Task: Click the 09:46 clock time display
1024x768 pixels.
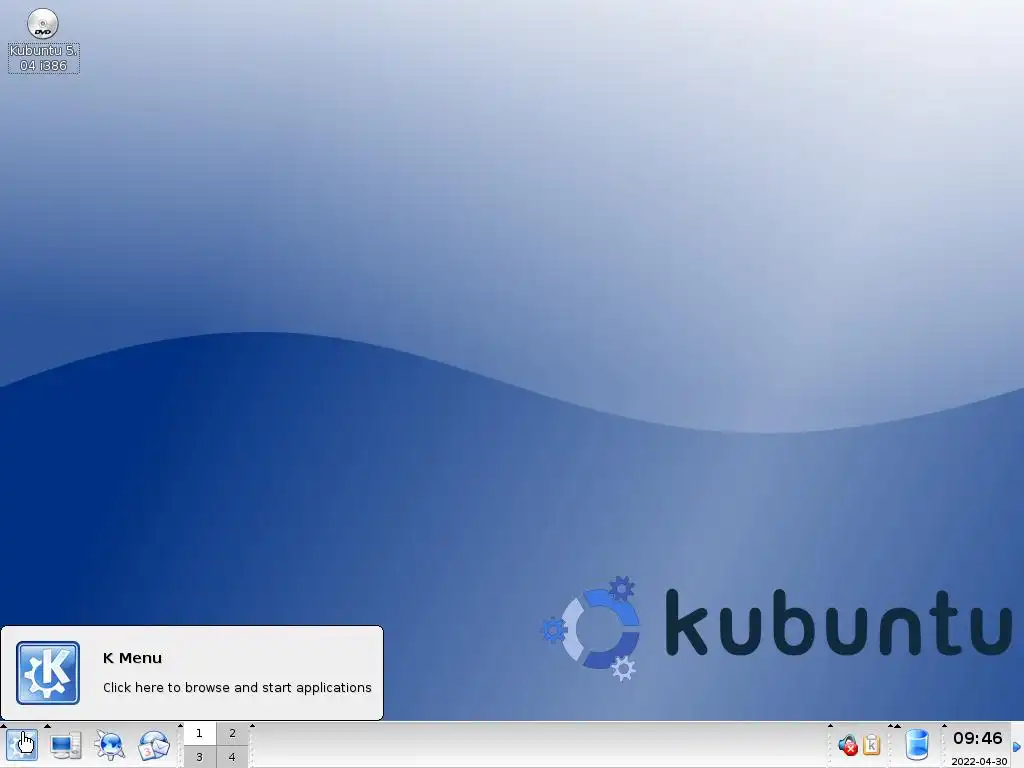Action: [978, 739]
